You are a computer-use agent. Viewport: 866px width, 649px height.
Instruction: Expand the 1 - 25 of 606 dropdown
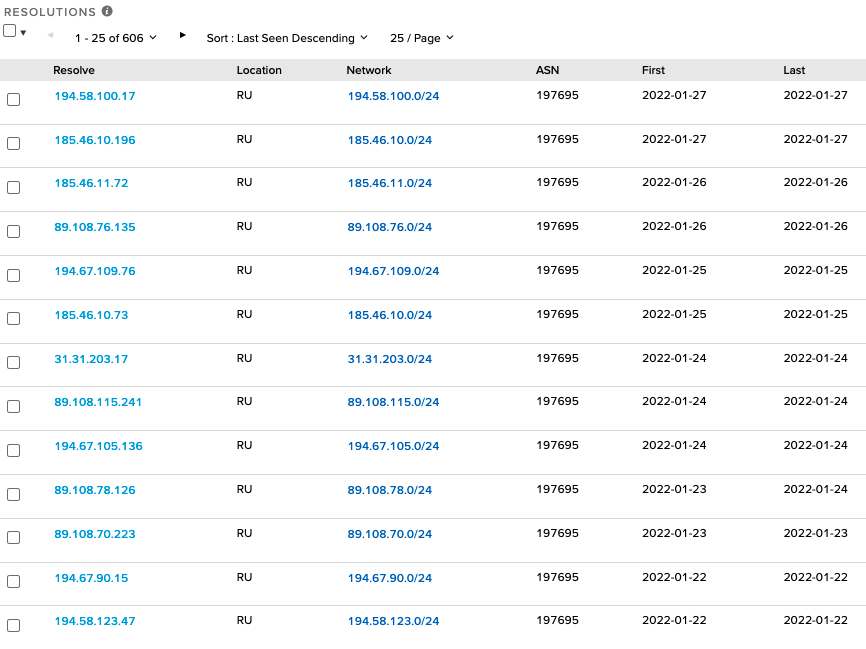pos(116,38)
